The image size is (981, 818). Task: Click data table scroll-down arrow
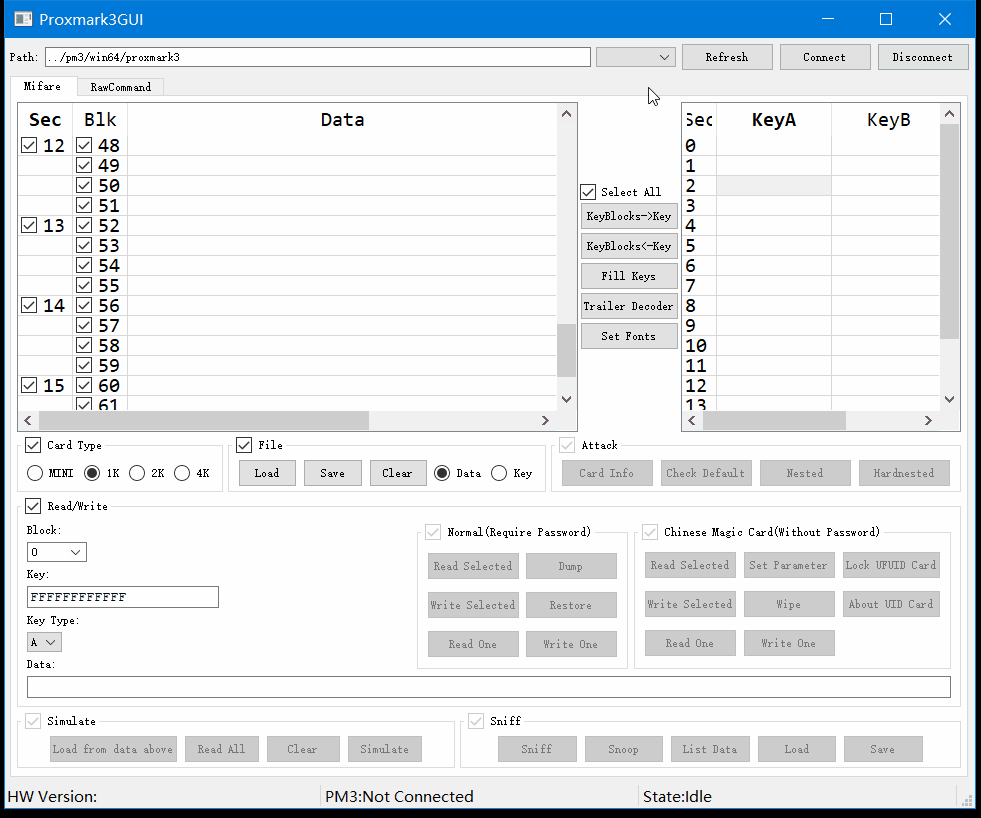pos(567,399)
